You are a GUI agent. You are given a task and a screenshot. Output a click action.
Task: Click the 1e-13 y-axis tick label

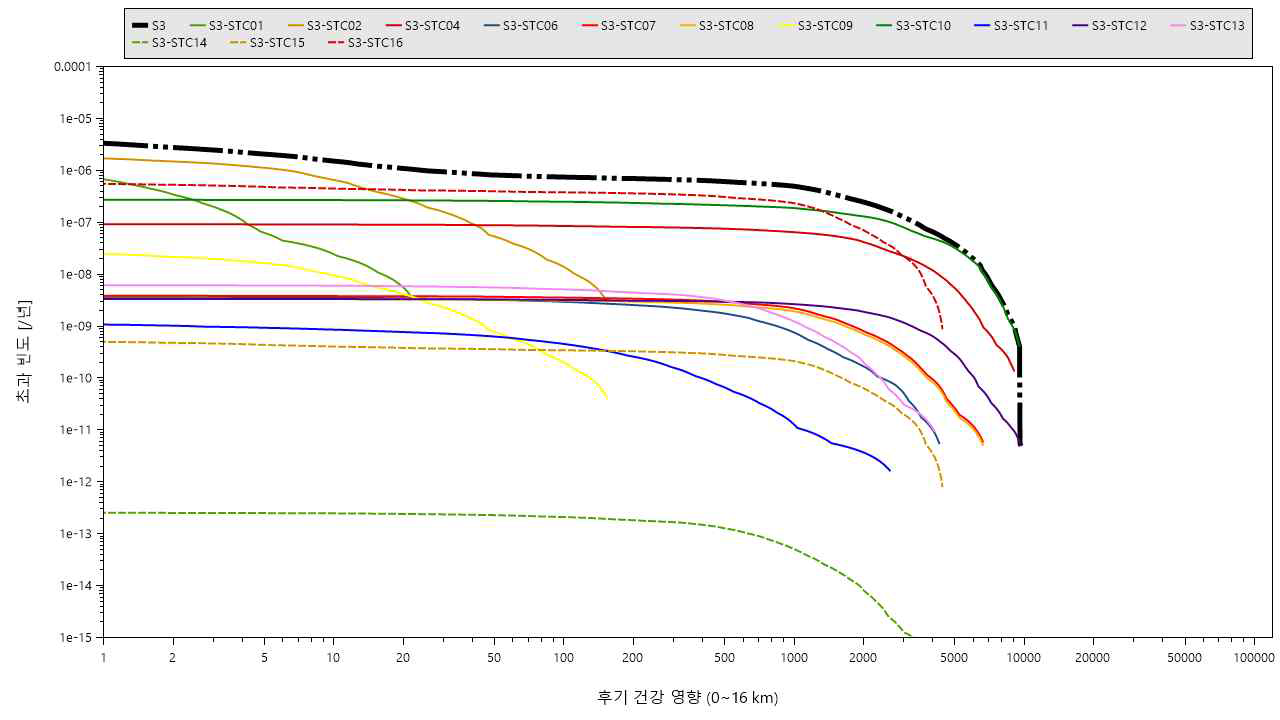pos(76,534)
